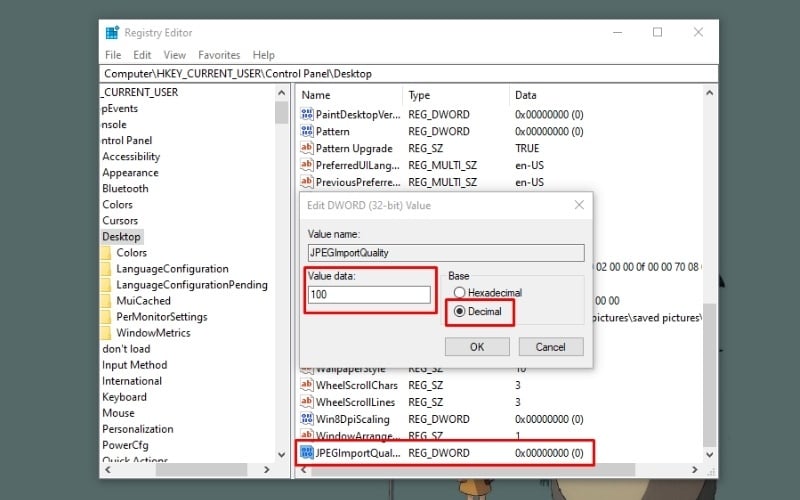Click the Value name field
This screenshot has height=500, width=800.
pyautogui.click(x=446, y=253)
